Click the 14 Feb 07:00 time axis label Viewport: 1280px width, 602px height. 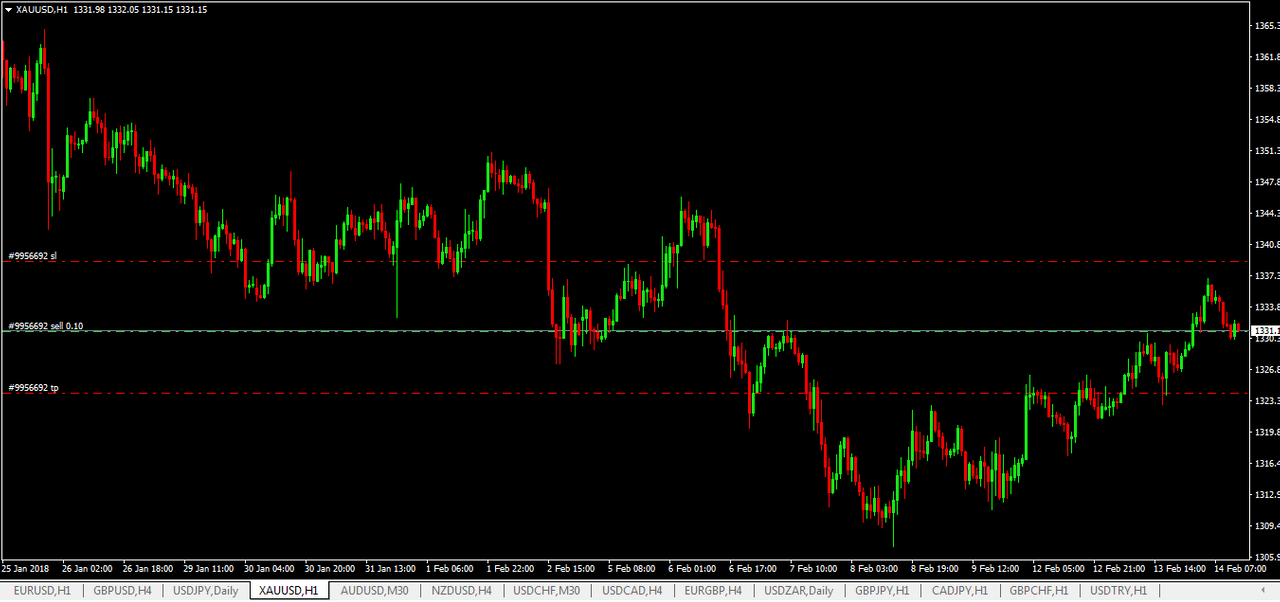(x=1238, y=568)
